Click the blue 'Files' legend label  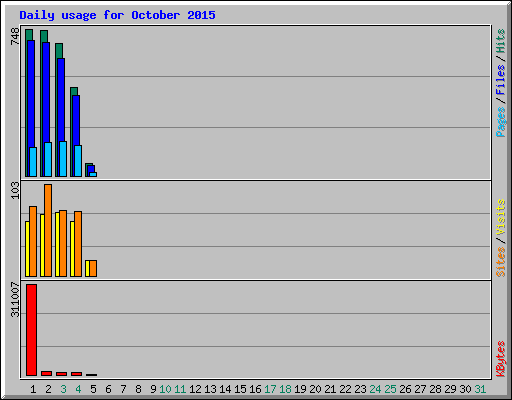500,79
